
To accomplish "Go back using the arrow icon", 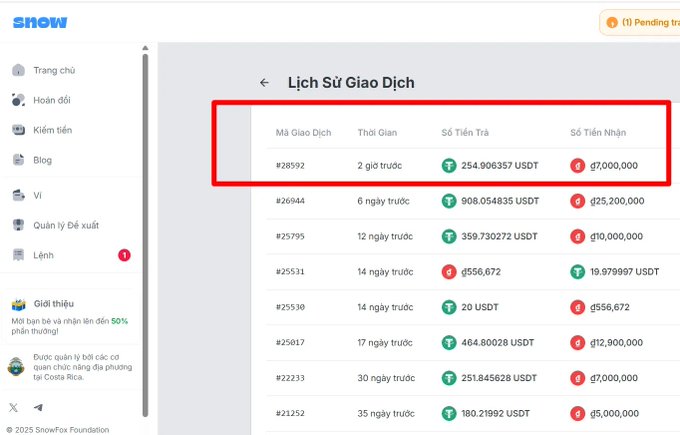I will (x=264, y=83).
